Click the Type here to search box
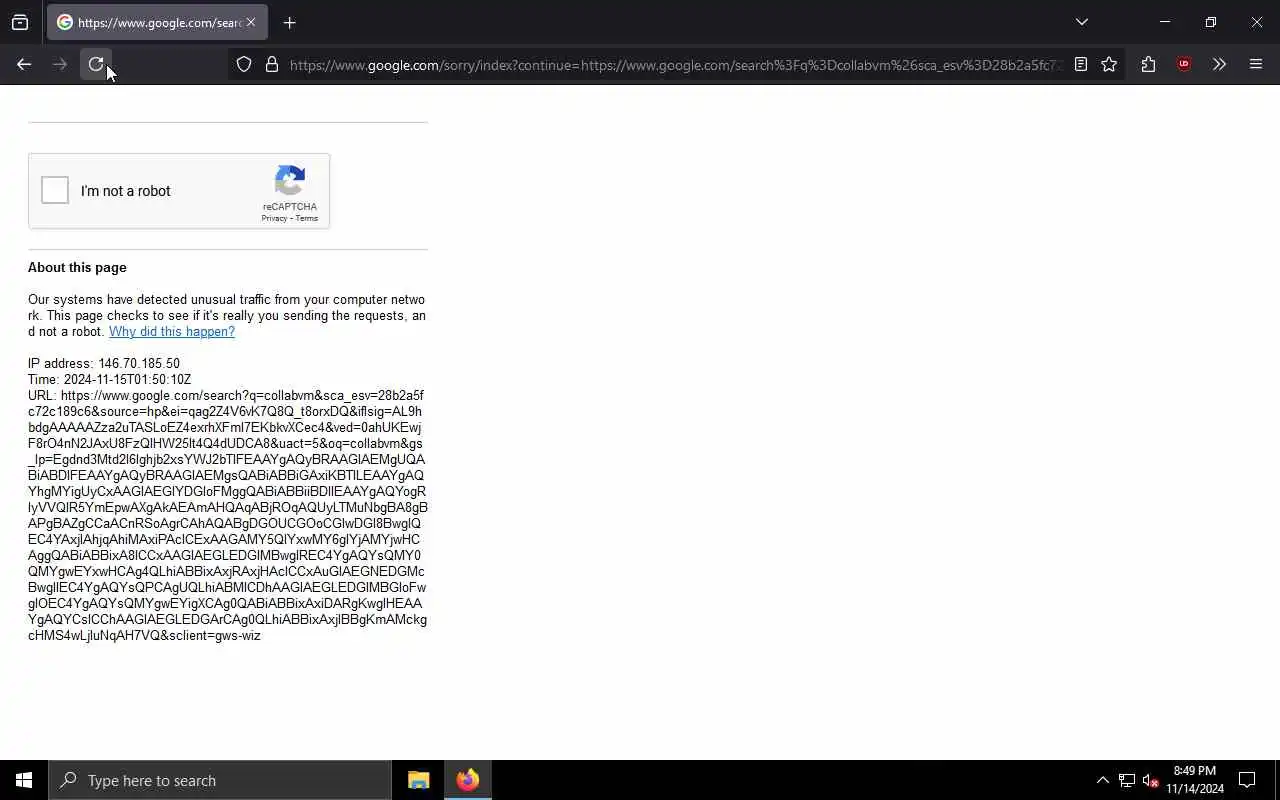This screenshot has width=1280, height=800. [220, 780]
